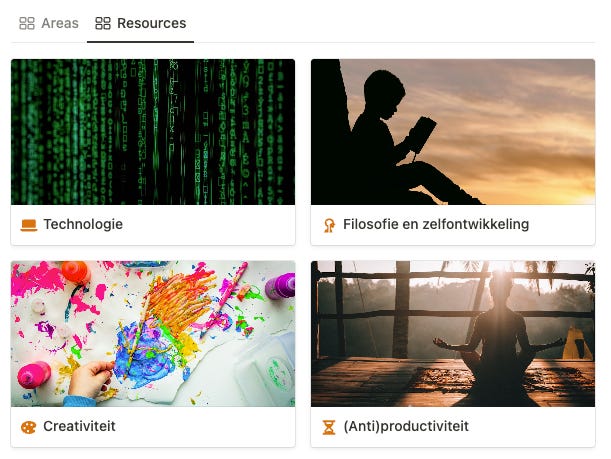
Task: Click the gallery icon beside Areas
Action: 26,23
